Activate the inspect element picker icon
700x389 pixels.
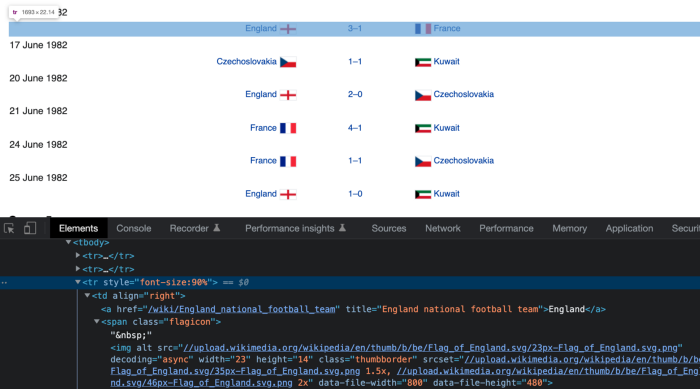pos(9,228)
